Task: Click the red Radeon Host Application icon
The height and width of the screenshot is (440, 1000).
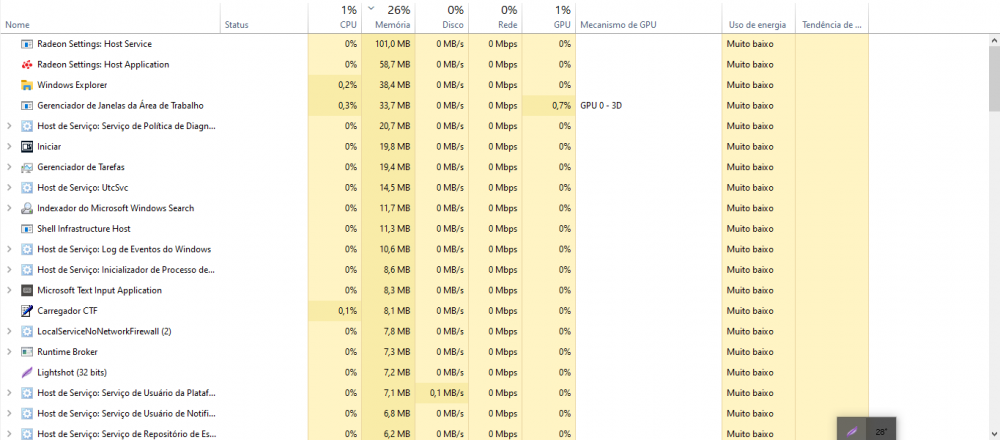Action: tap(27, 64)
